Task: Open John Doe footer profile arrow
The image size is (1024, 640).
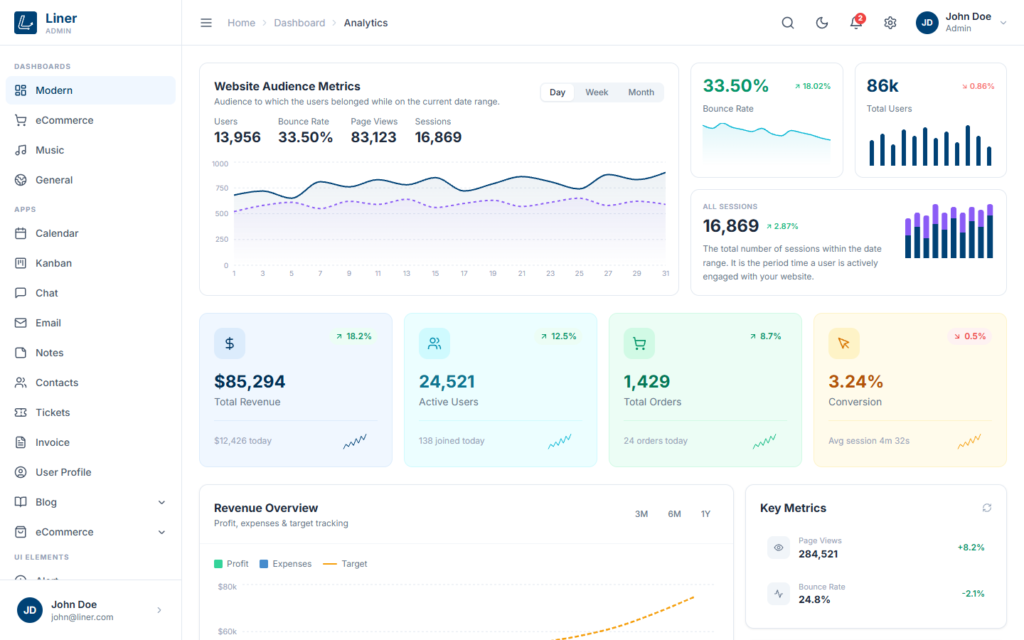Action: point(159,610)
